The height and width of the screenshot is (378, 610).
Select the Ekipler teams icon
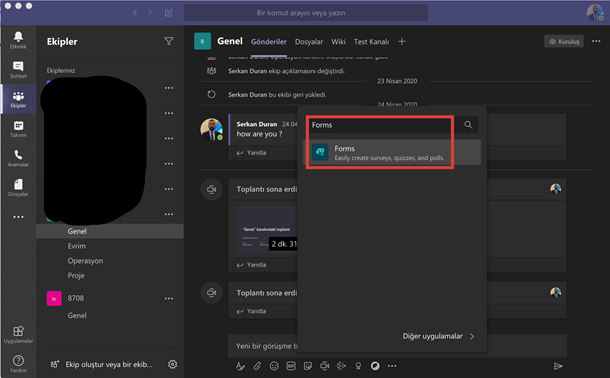point(18,100)
